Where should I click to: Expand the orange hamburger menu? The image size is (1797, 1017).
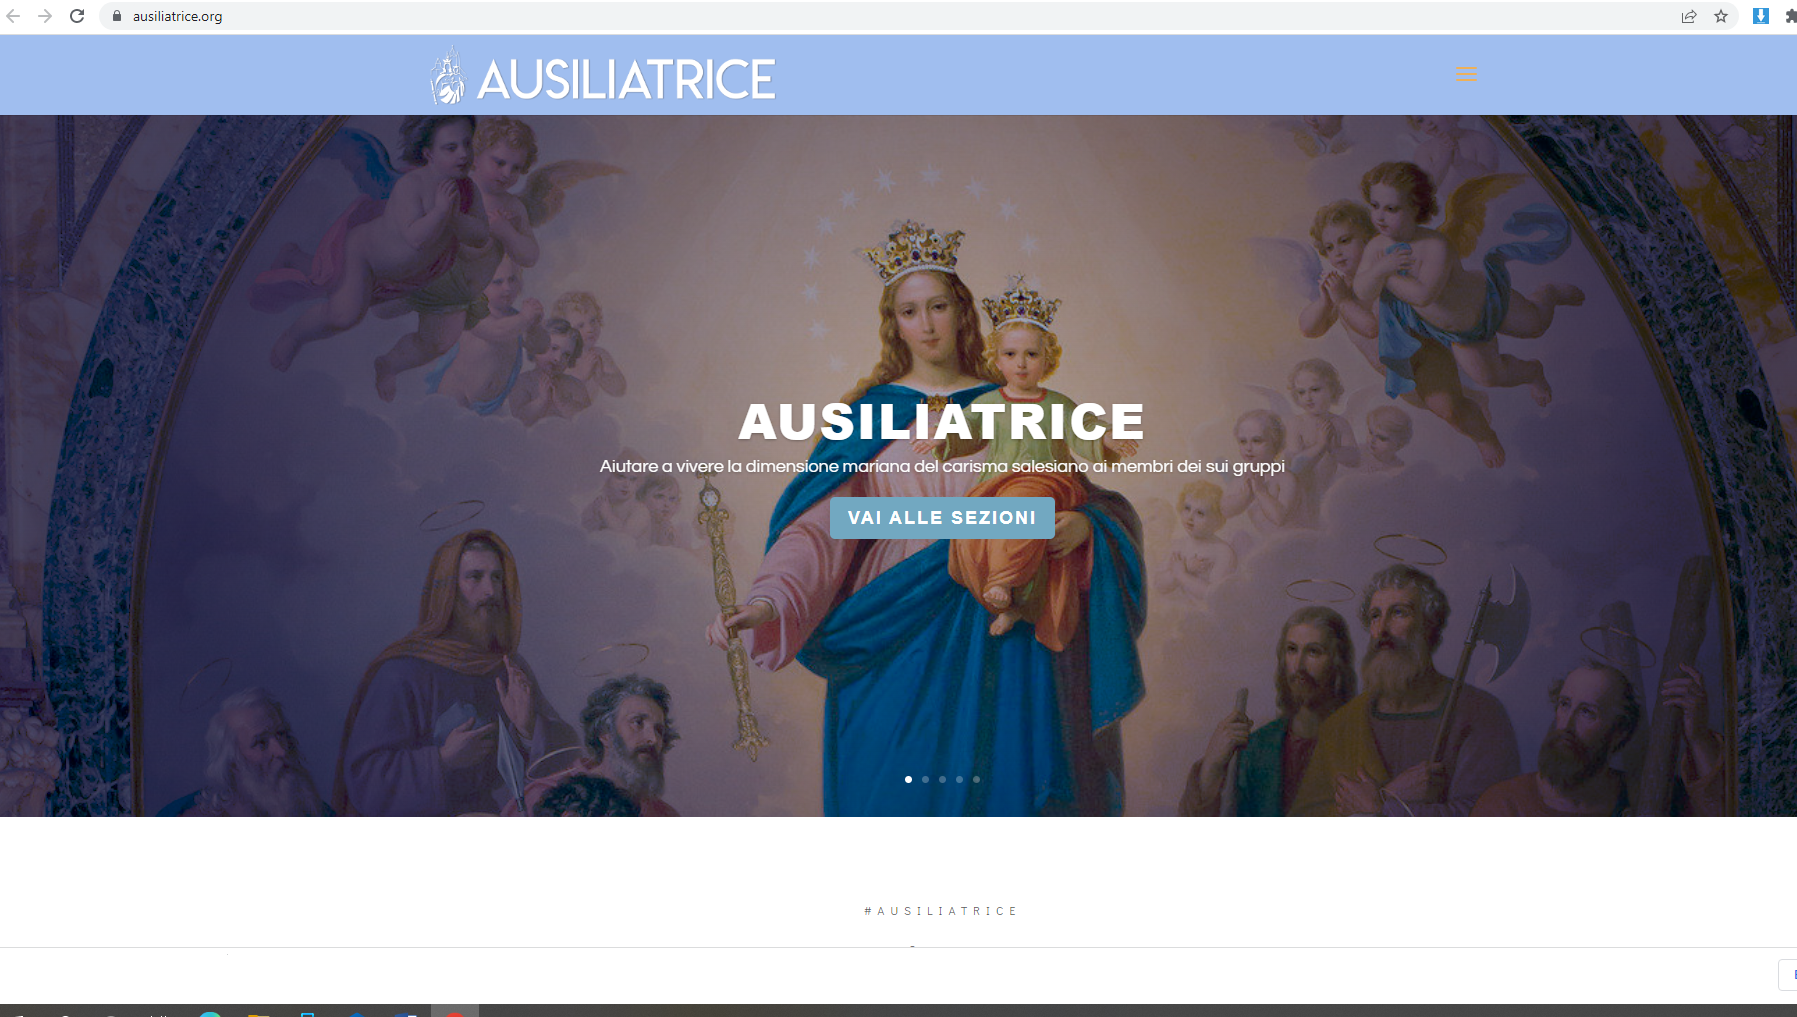click(x=1466, y=75)
